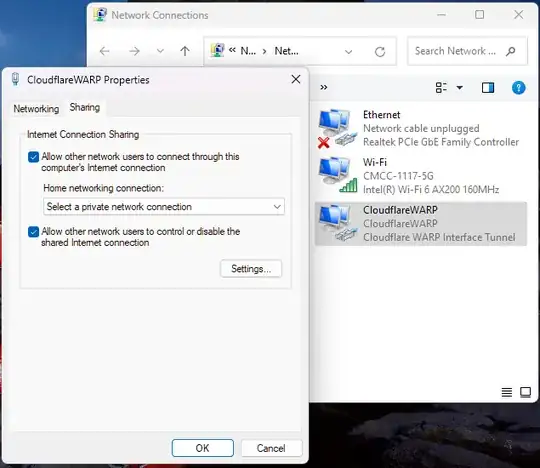The image size is (540, 468).
Task: Click the address bar network icon
Action: click(217, 51)
